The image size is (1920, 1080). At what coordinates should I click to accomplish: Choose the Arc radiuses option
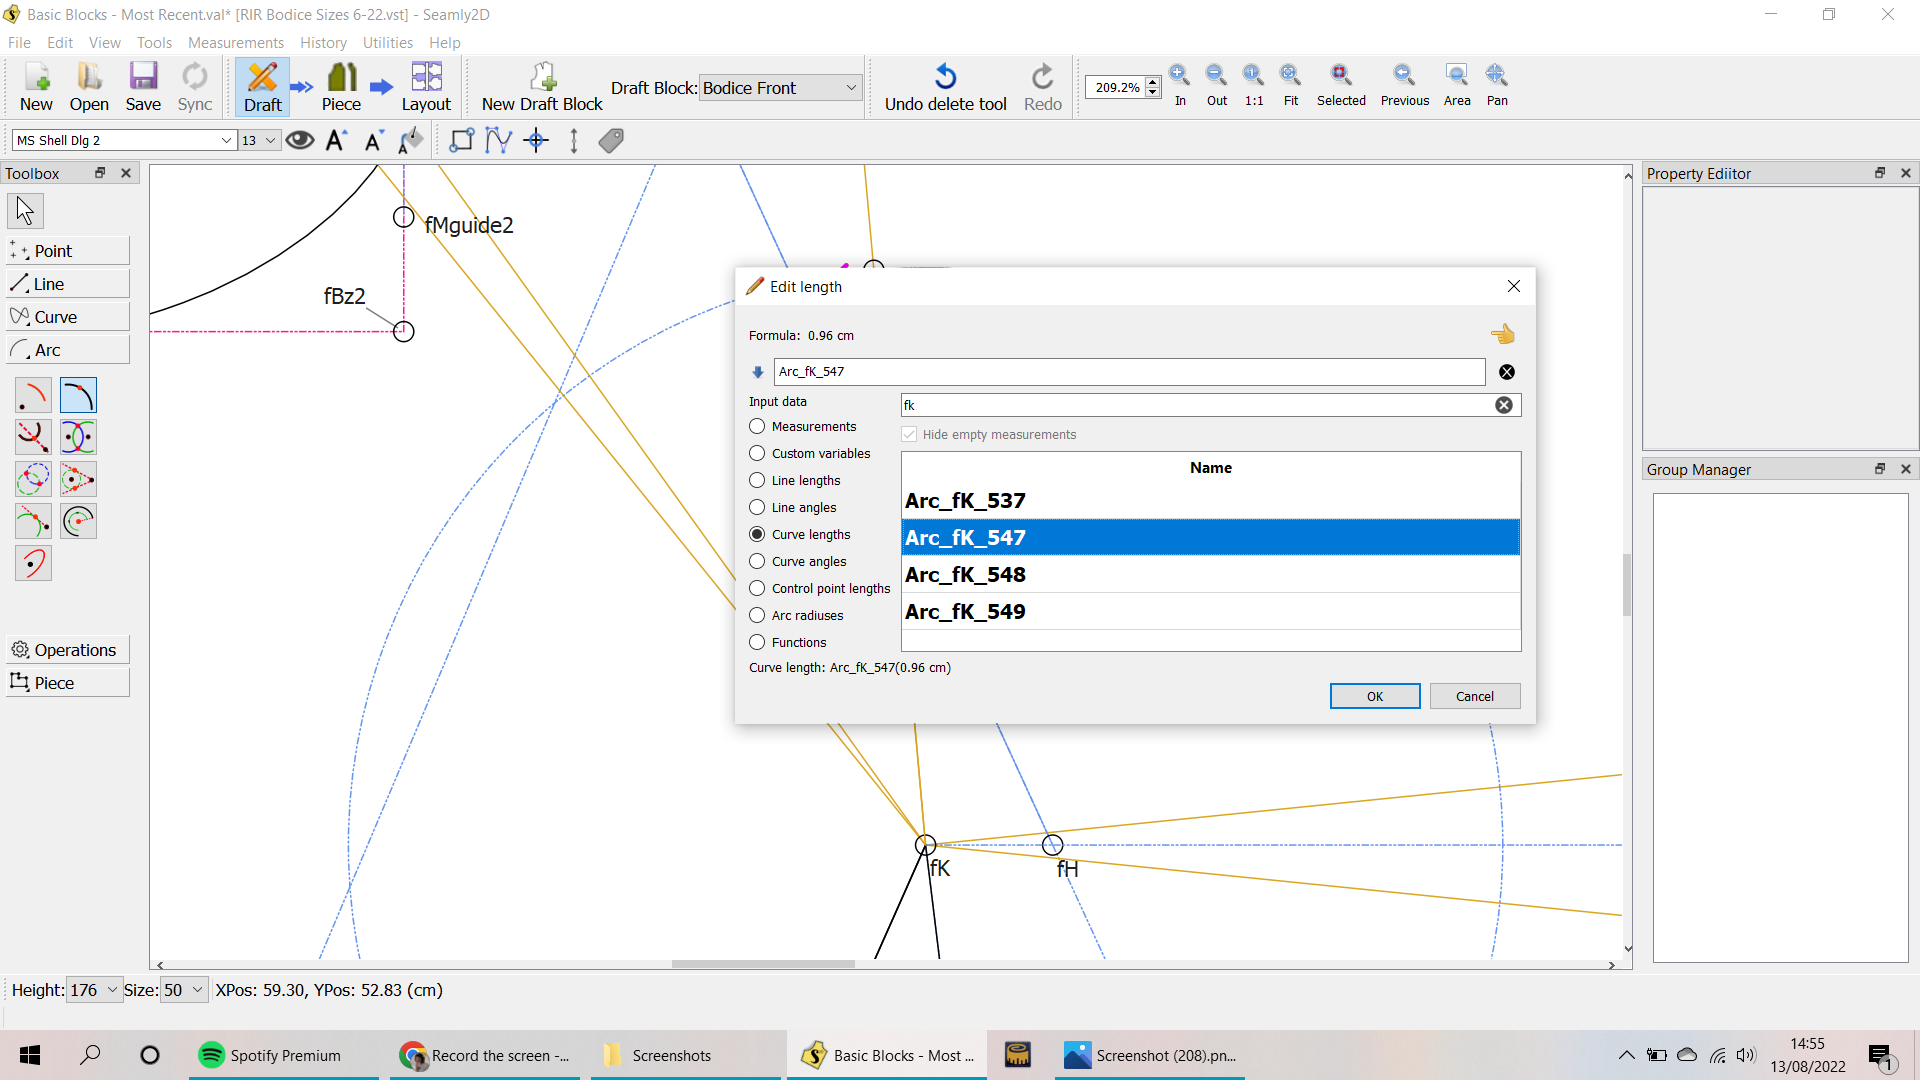click(x=757, y=616)
